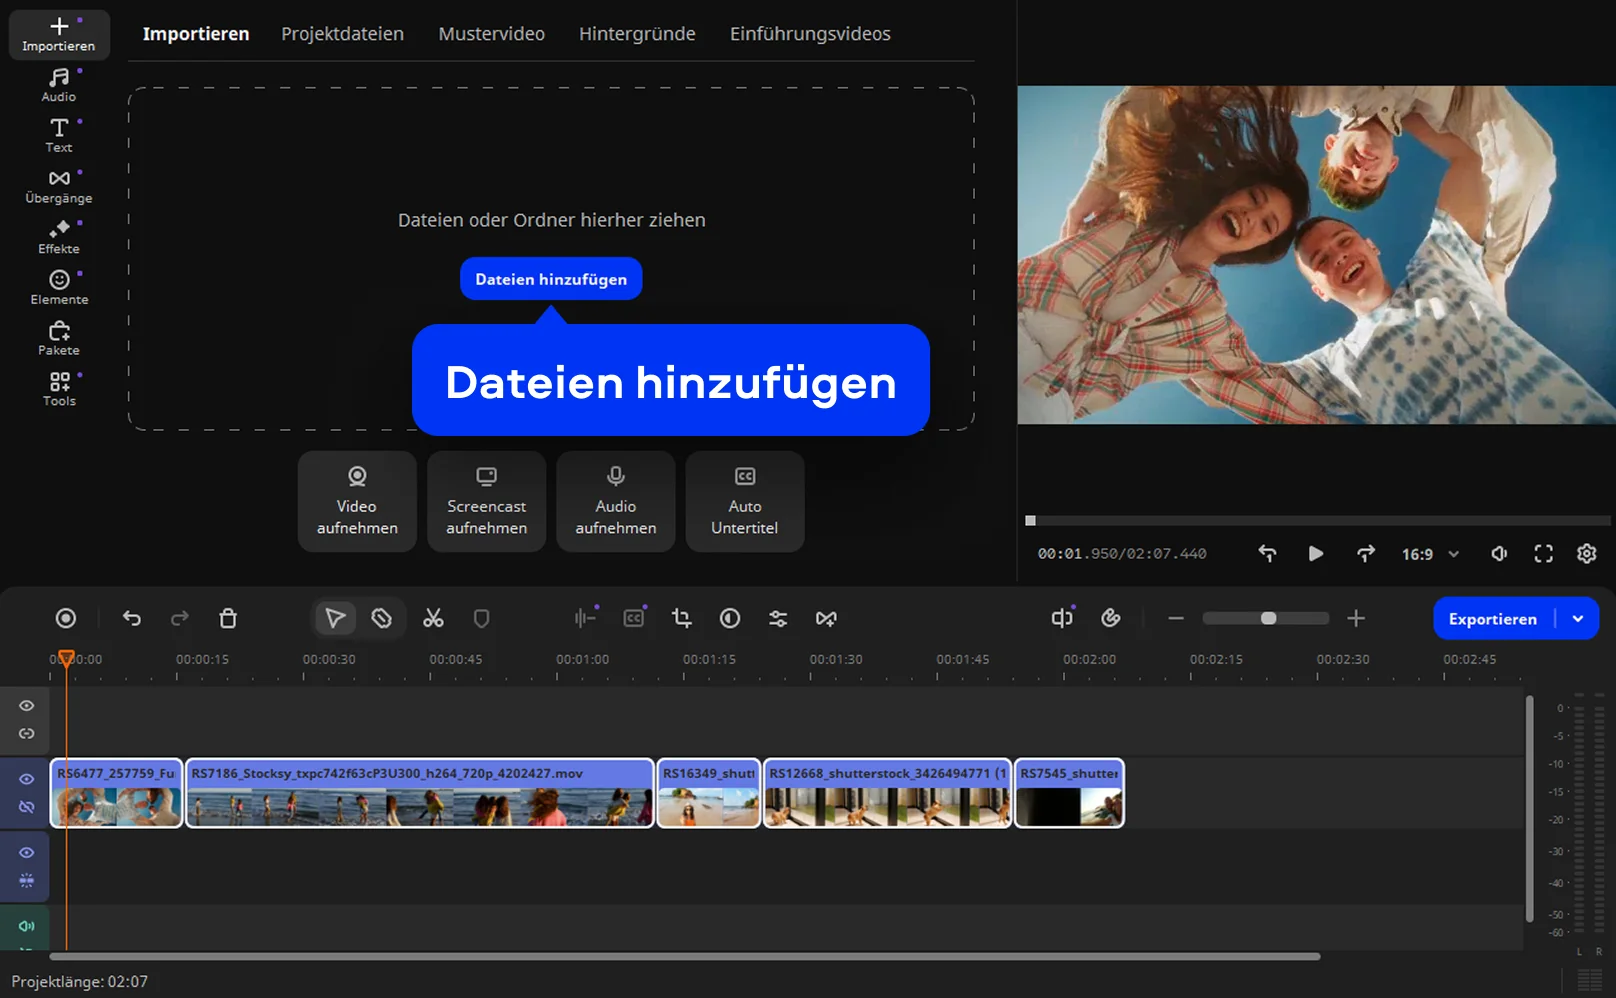Switch to the Projektdateien tab
Image resolution: width=1616 pixels, height=998 pixels.
[x=342, y=34]
